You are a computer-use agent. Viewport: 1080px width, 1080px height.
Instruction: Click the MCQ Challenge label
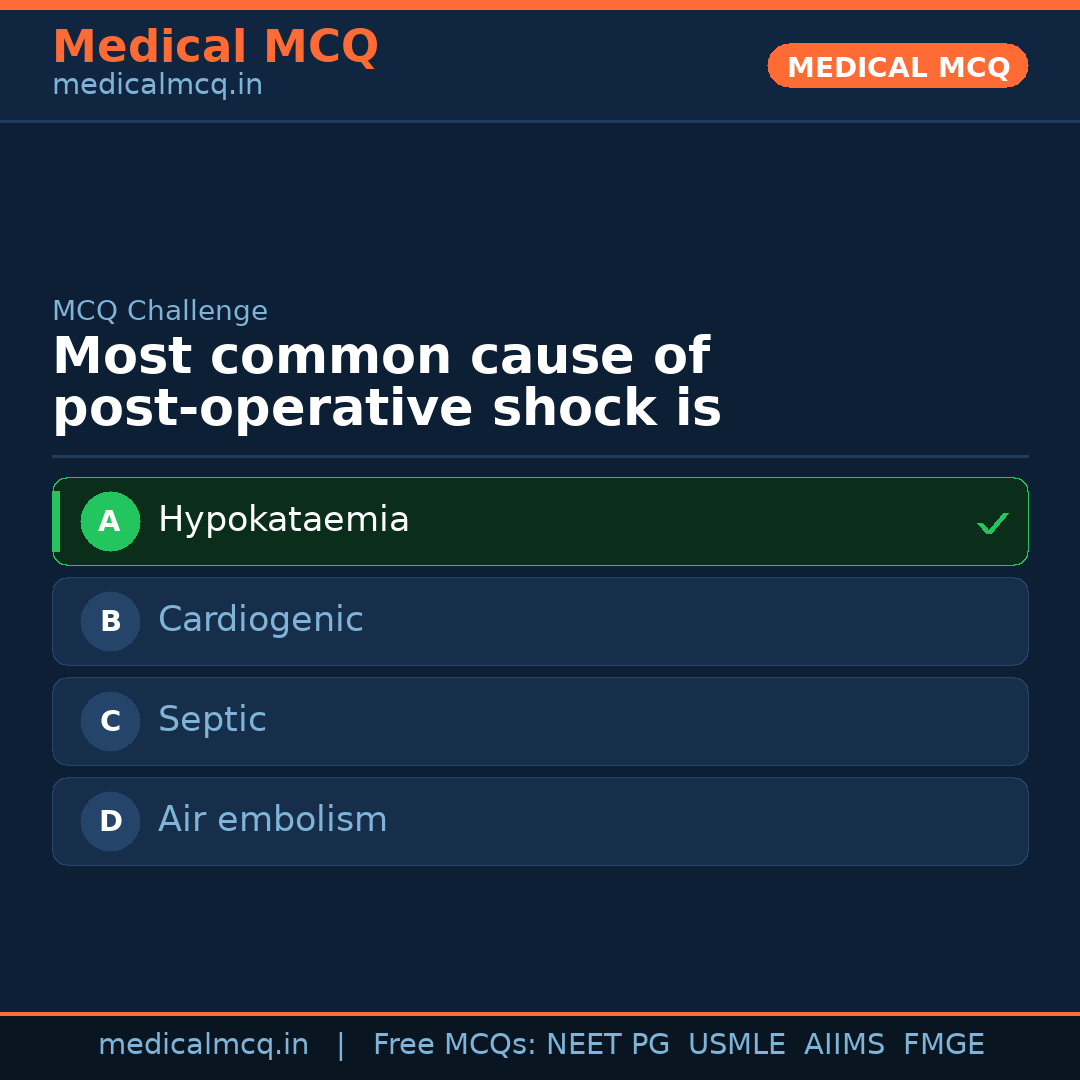160,311
